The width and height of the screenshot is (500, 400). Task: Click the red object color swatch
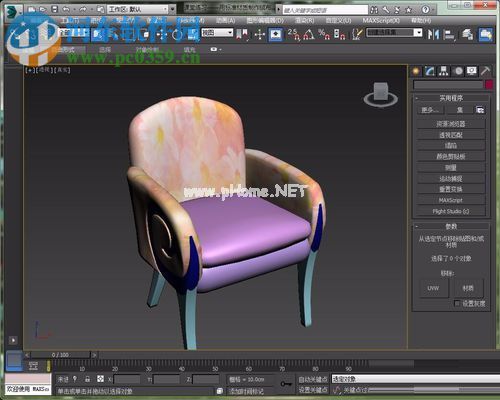(x=489, y=85)
